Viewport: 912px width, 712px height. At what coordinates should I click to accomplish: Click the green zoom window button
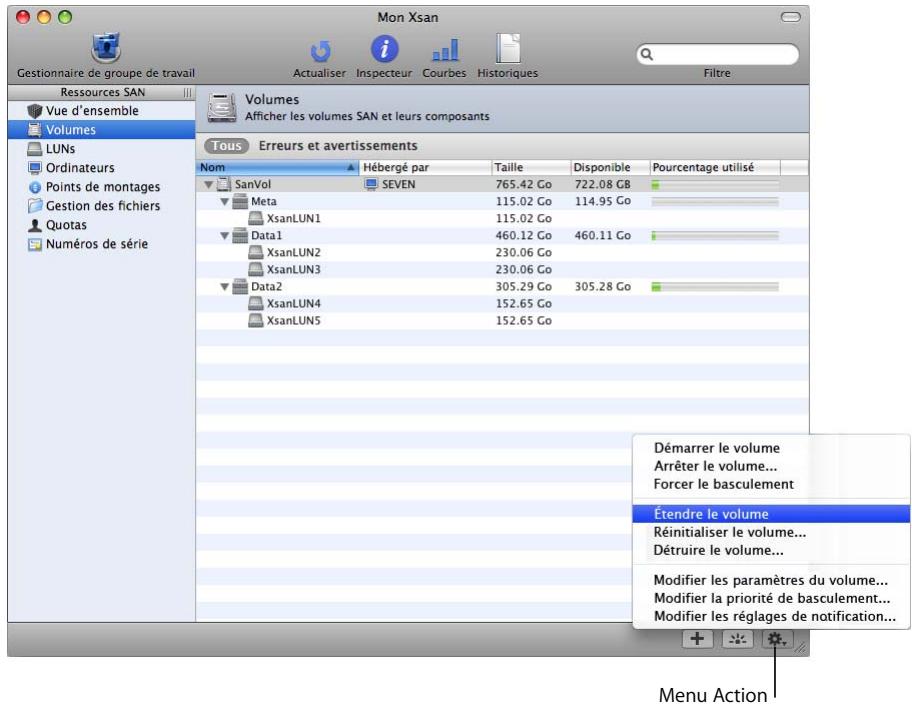click(x=65, y=17)
